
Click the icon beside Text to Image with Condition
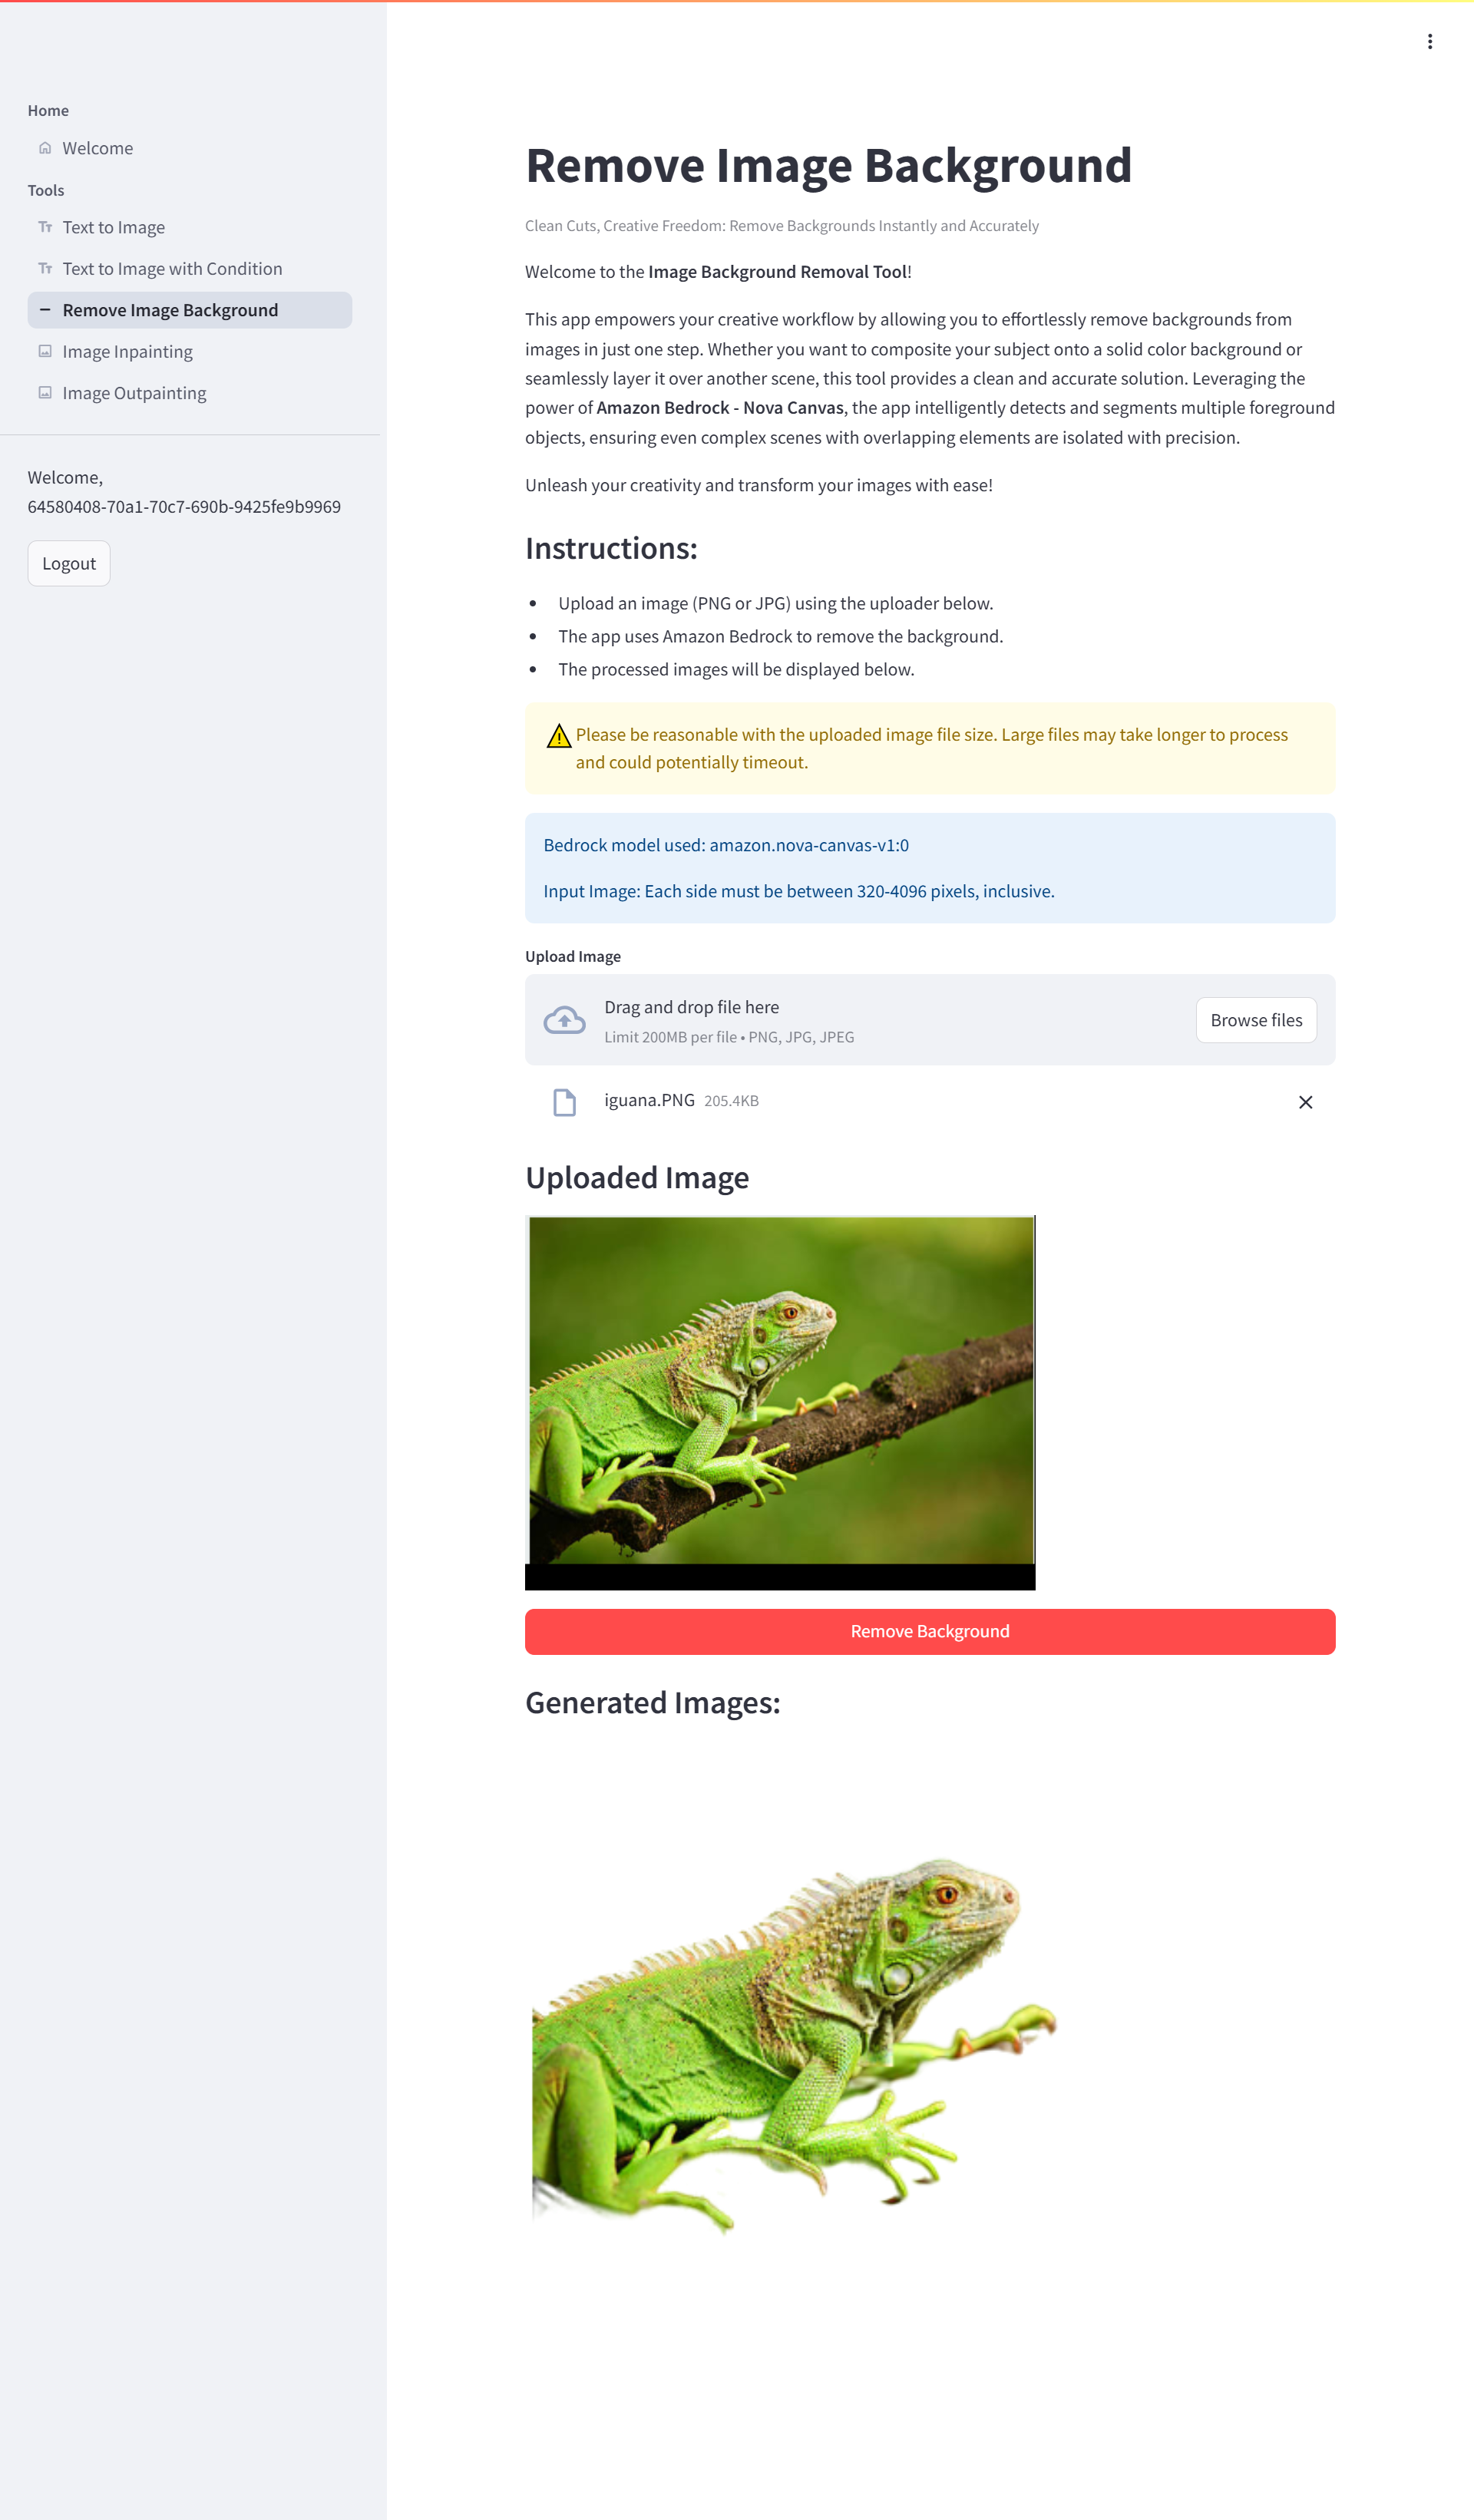pos(45,268)
